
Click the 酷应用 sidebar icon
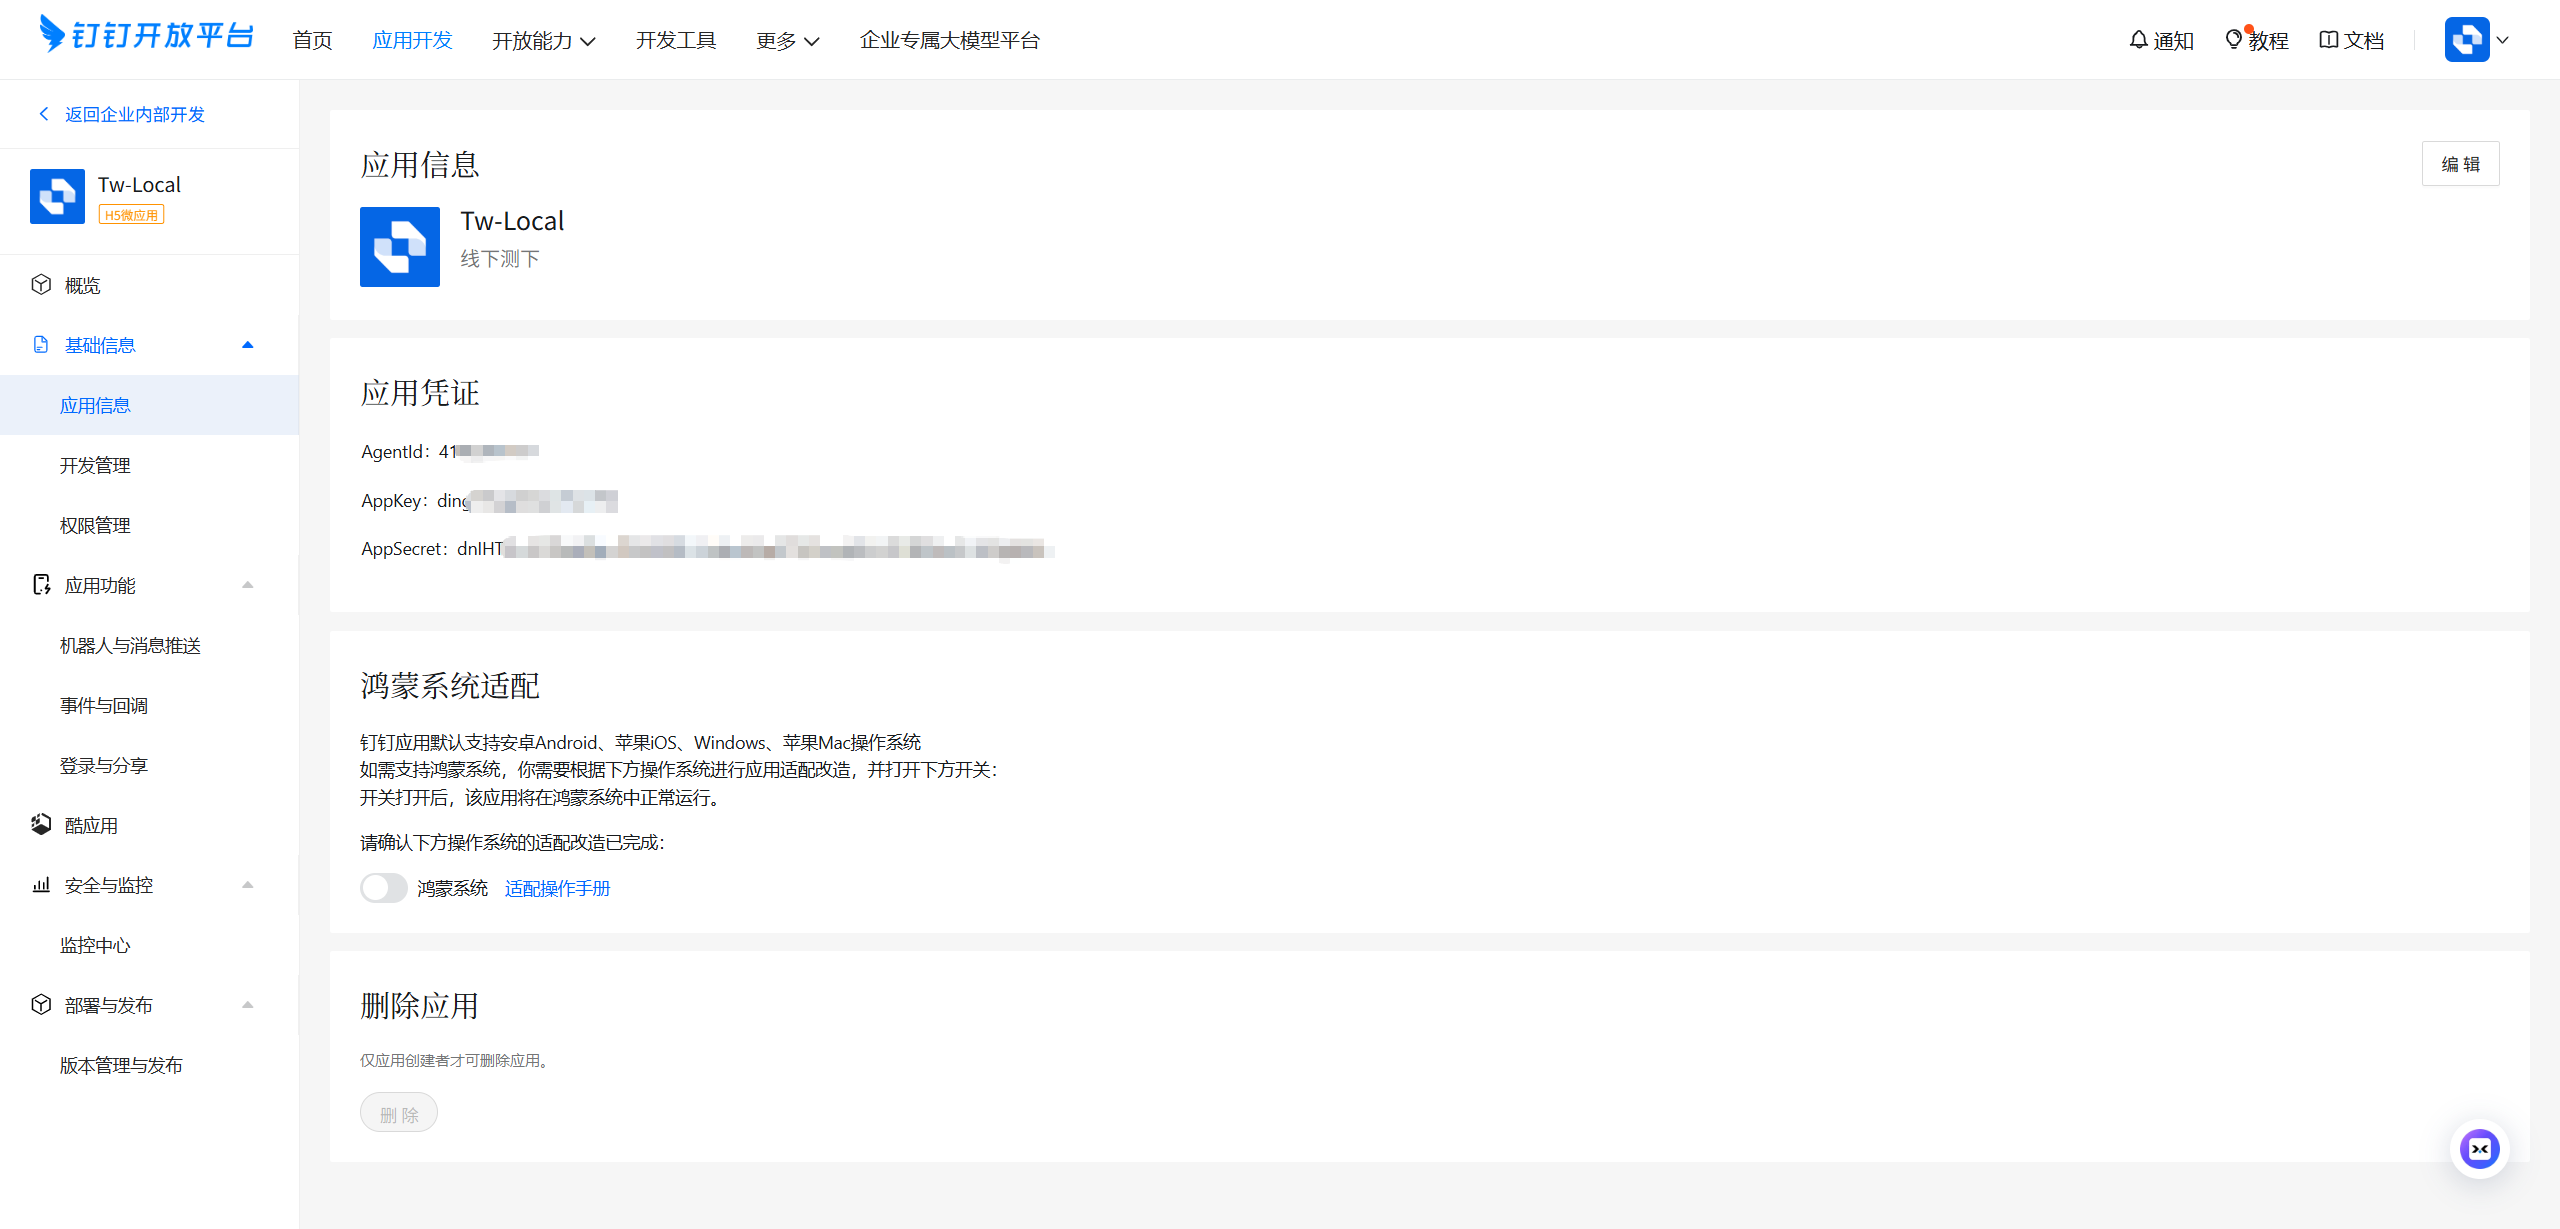pyautogui.click(x=41, y=825)
